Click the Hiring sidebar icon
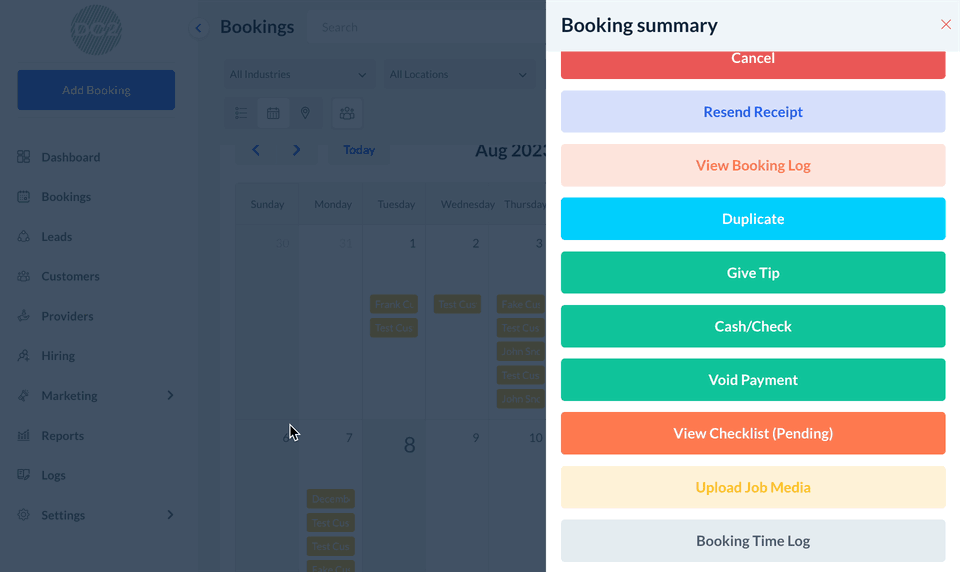The width and height of the screenshot is (960, 572). 23,356
